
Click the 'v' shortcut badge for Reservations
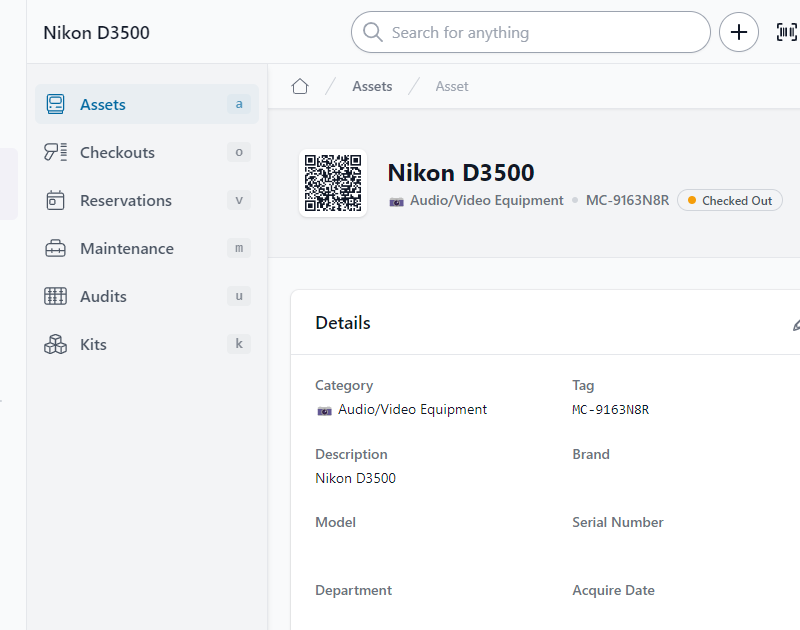(x=239, y=200)
